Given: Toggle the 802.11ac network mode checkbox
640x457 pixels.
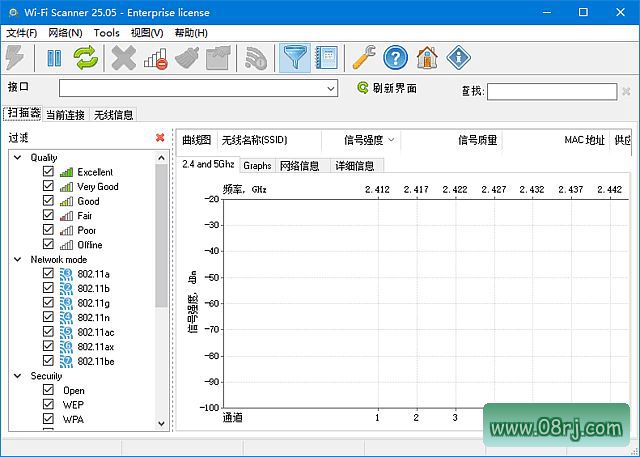Looking at the screenshot, I should (48, 331).
